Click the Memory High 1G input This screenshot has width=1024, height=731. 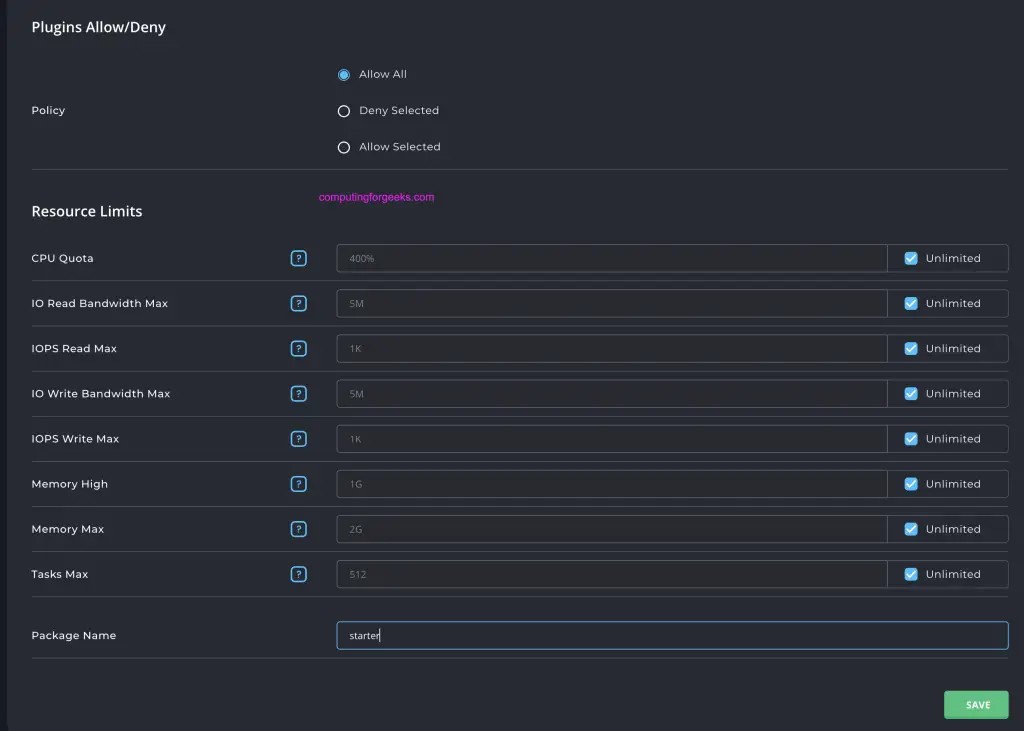[x=612, y=483]
